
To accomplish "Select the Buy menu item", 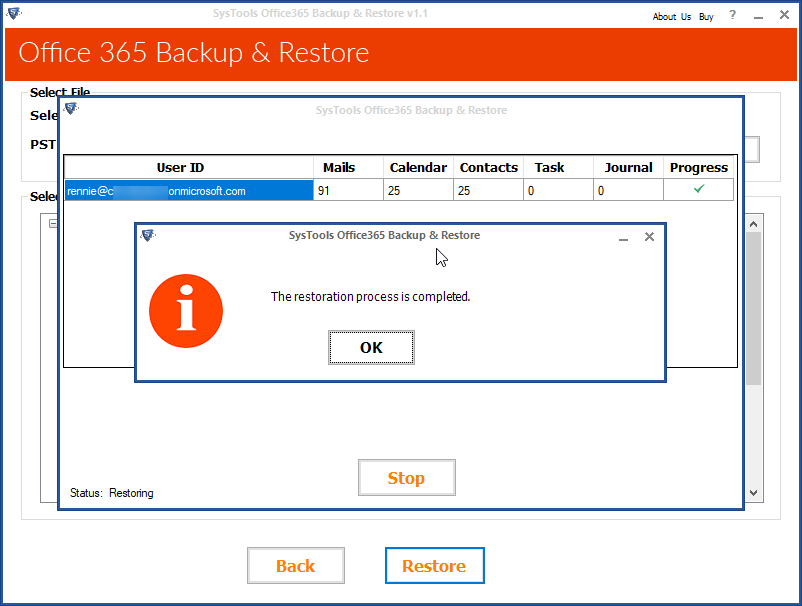I will (x=706, y=16).
